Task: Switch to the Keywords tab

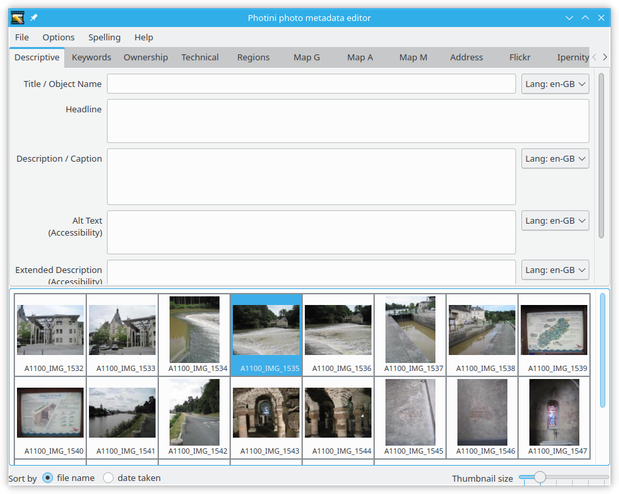Action: click(91, 58)
